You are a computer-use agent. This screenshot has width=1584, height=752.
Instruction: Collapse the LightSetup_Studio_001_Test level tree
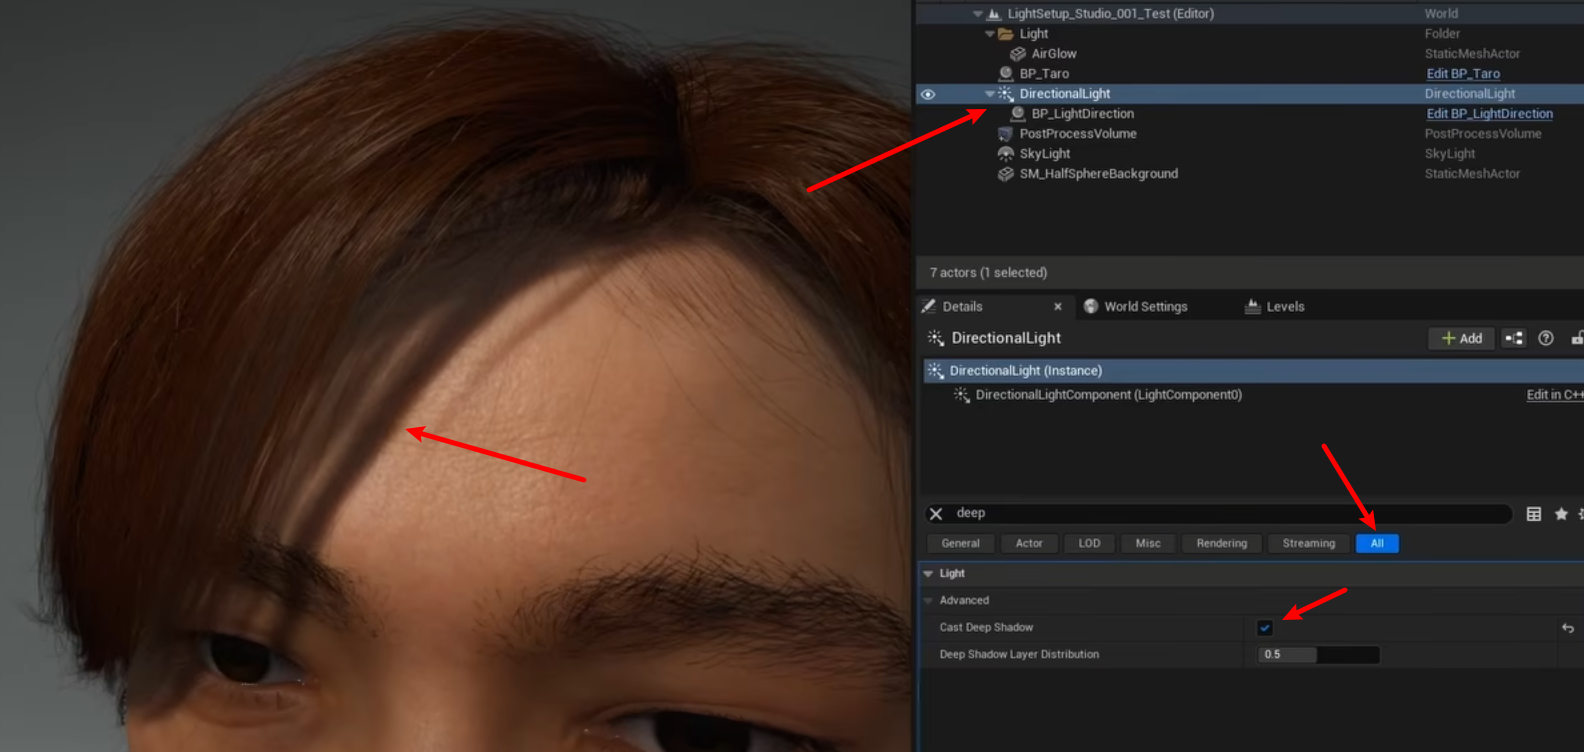pyautogui.click(x=978, y=14)
